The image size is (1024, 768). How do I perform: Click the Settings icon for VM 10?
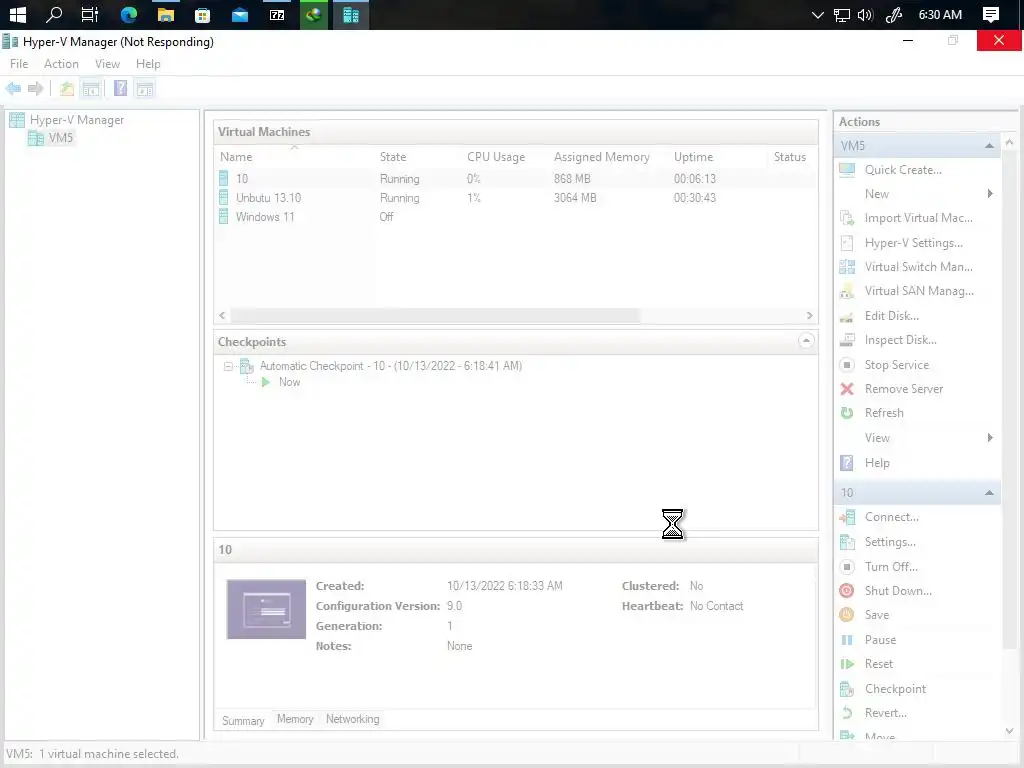pos(847,542)
